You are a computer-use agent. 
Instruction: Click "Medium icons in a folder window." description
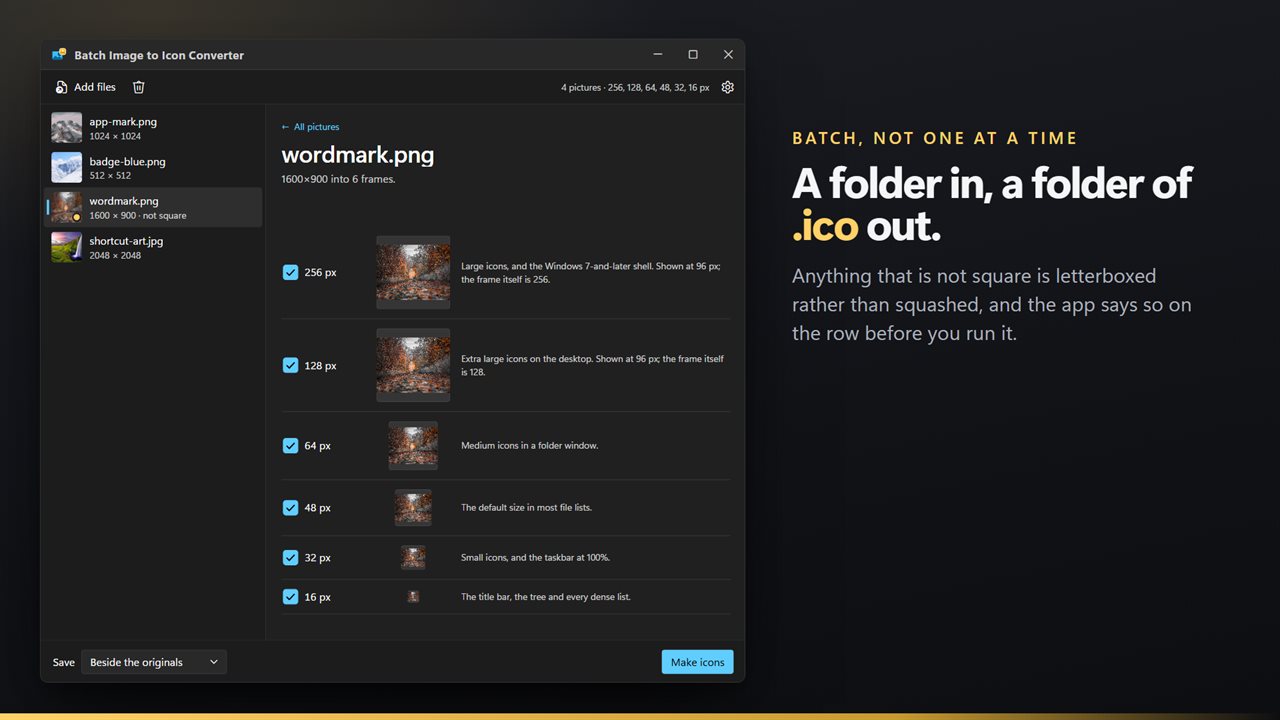[x=530, y=446]
